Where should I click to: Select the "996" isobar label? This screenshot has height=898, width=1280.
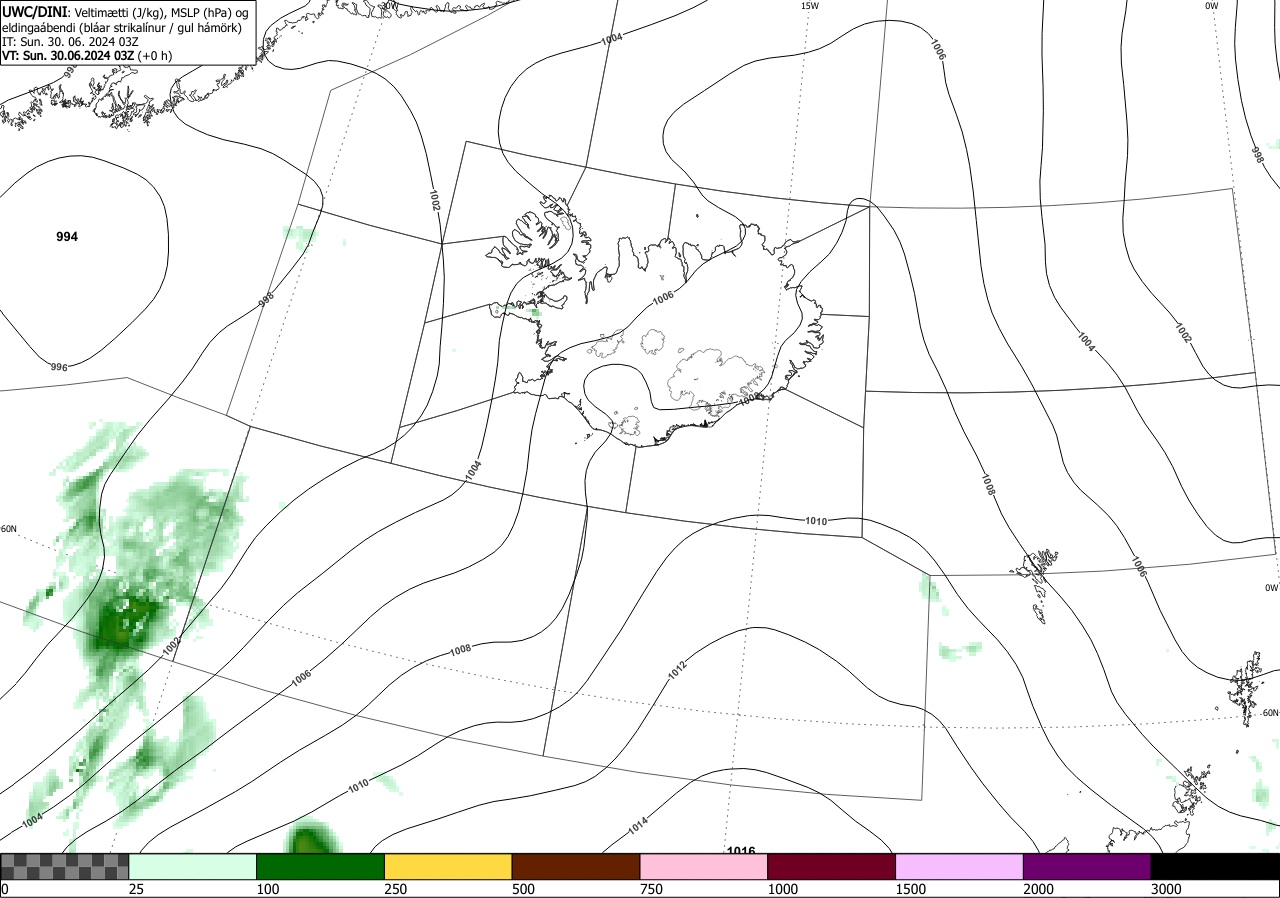point(59,367)
